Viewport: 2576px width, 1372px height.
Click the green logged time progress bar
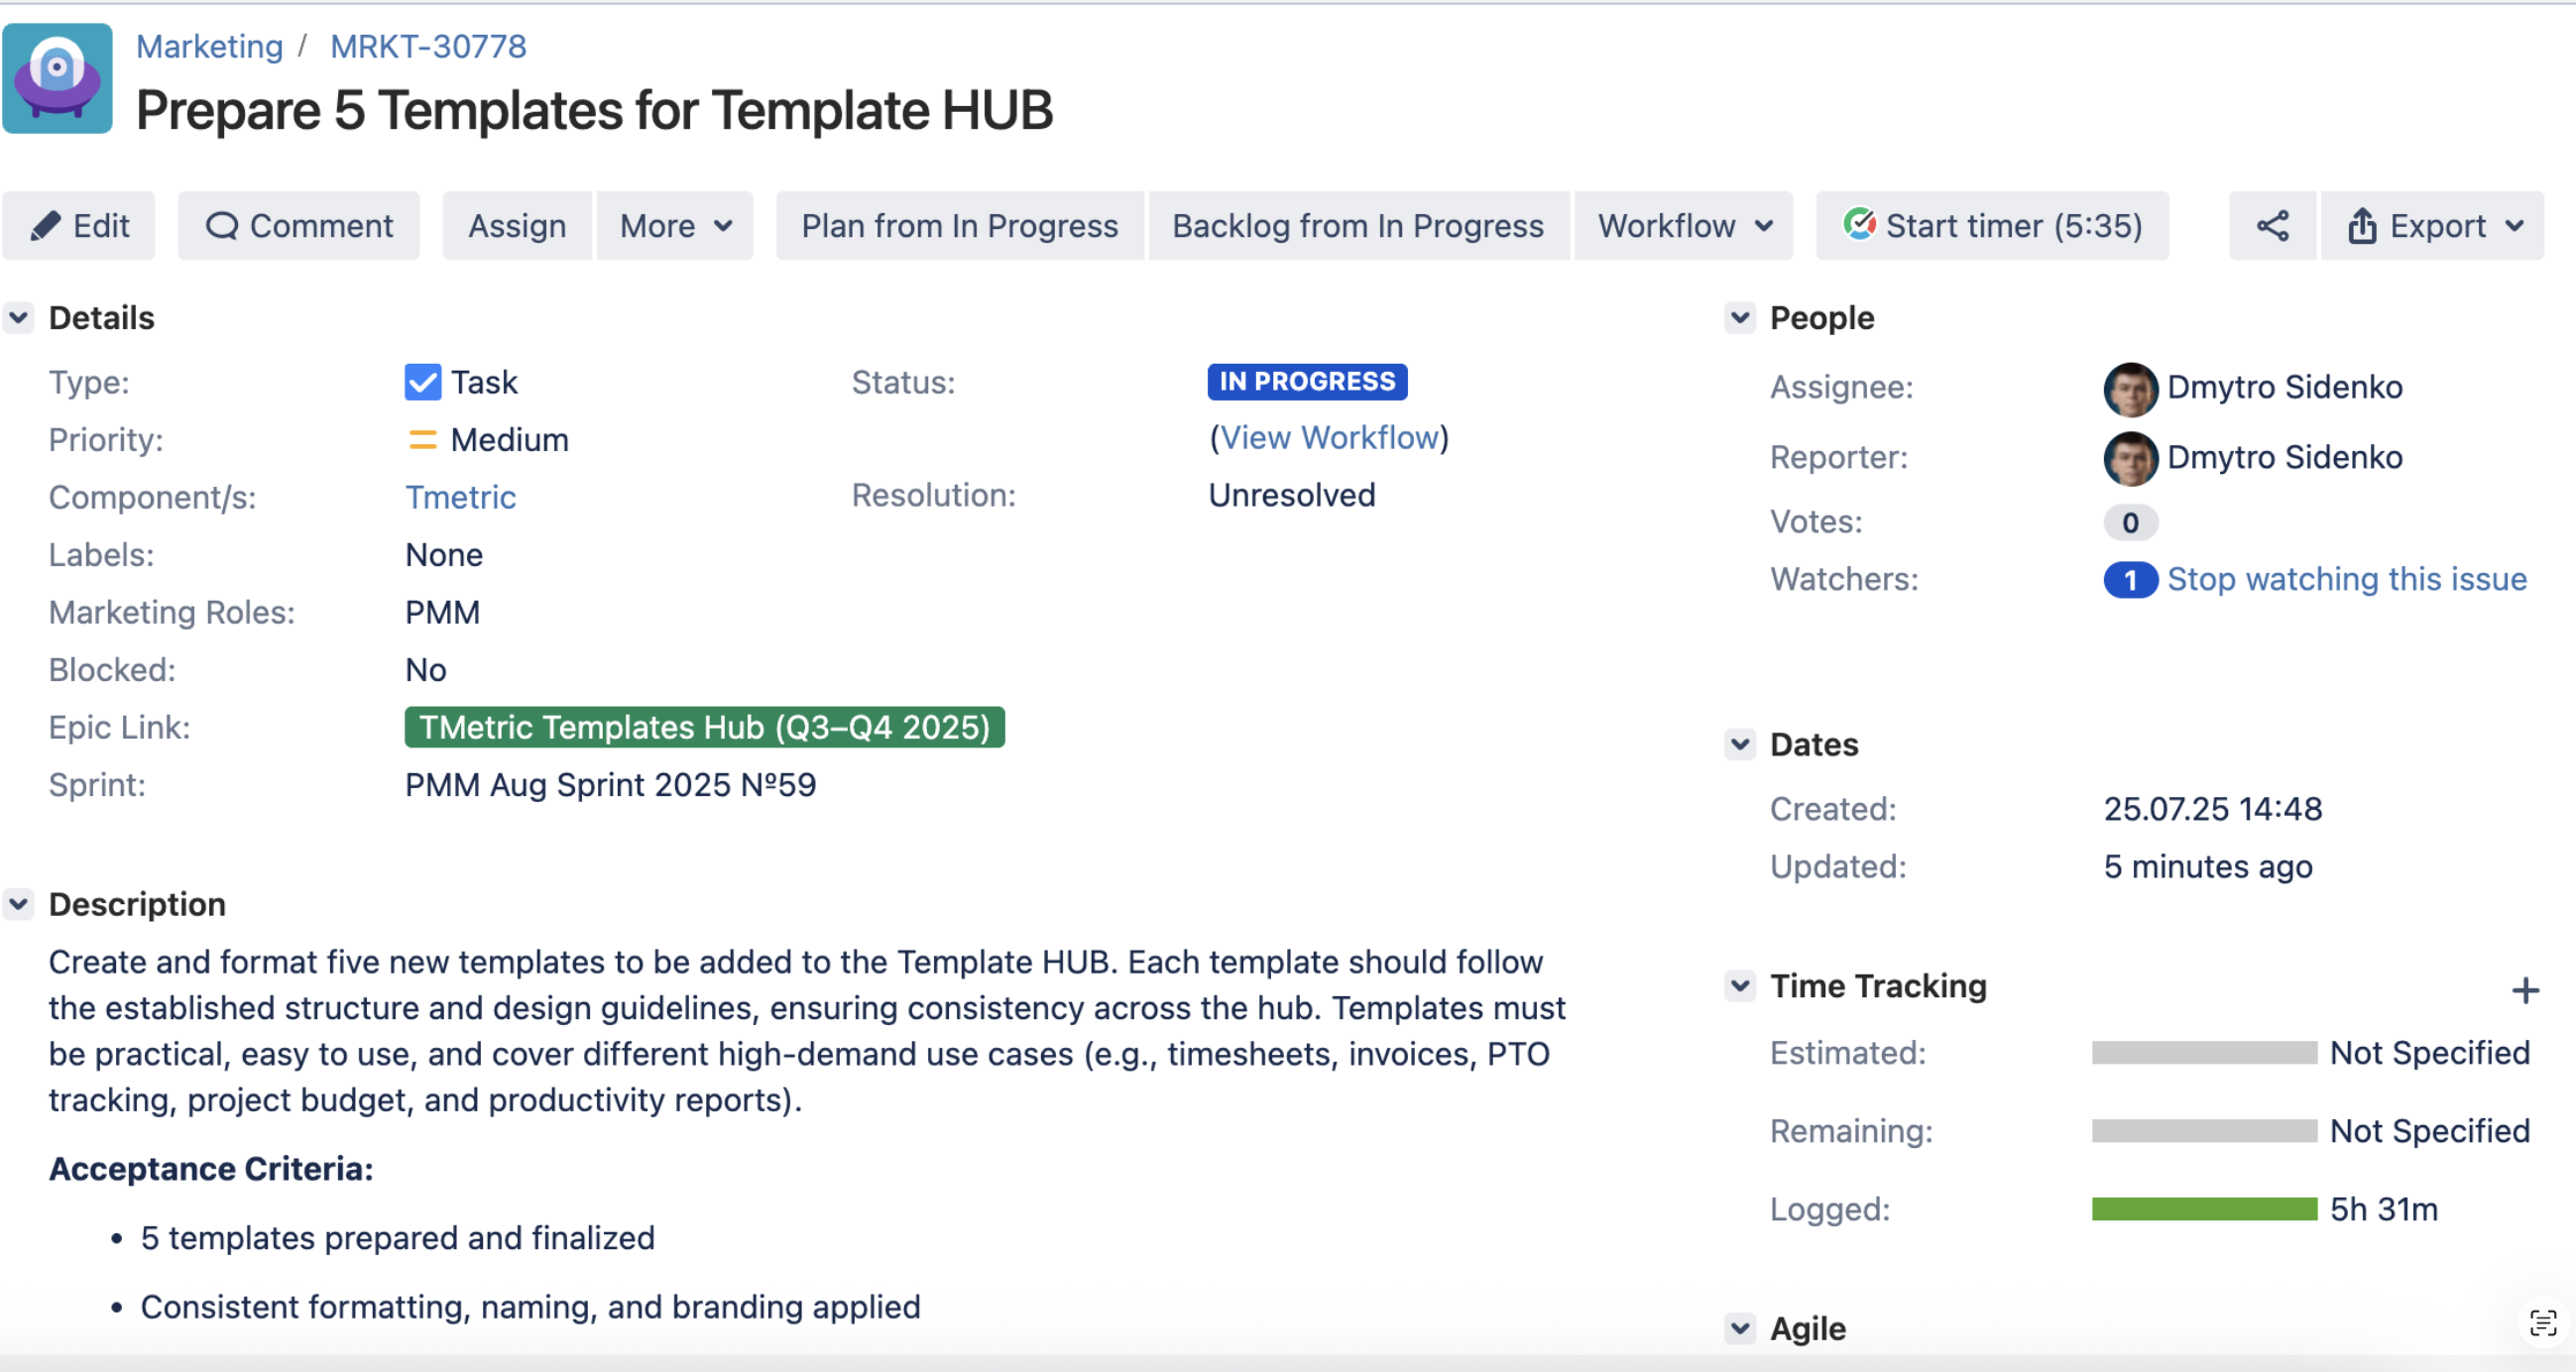pyautogui.click(x=2203, y=1209)
